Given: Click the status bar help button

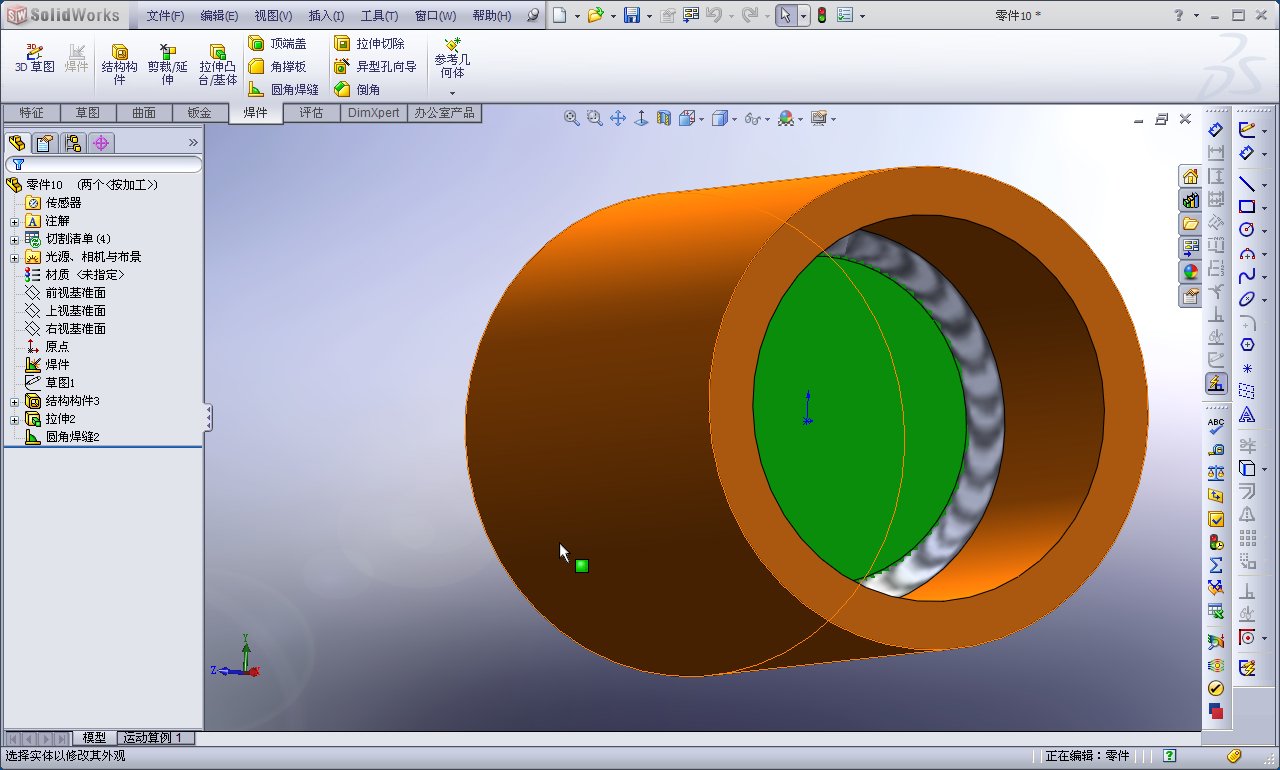Looking at the screenshot, I should click(1170, 756).
